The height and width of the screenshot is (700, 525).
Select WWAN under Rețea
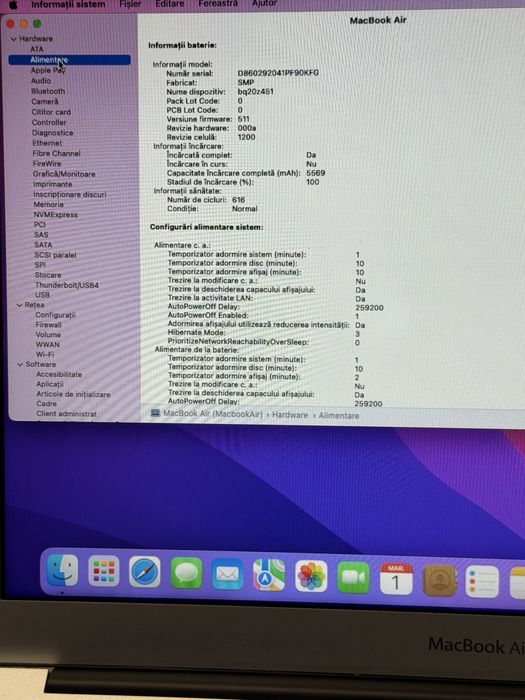[x=48, y=344]
